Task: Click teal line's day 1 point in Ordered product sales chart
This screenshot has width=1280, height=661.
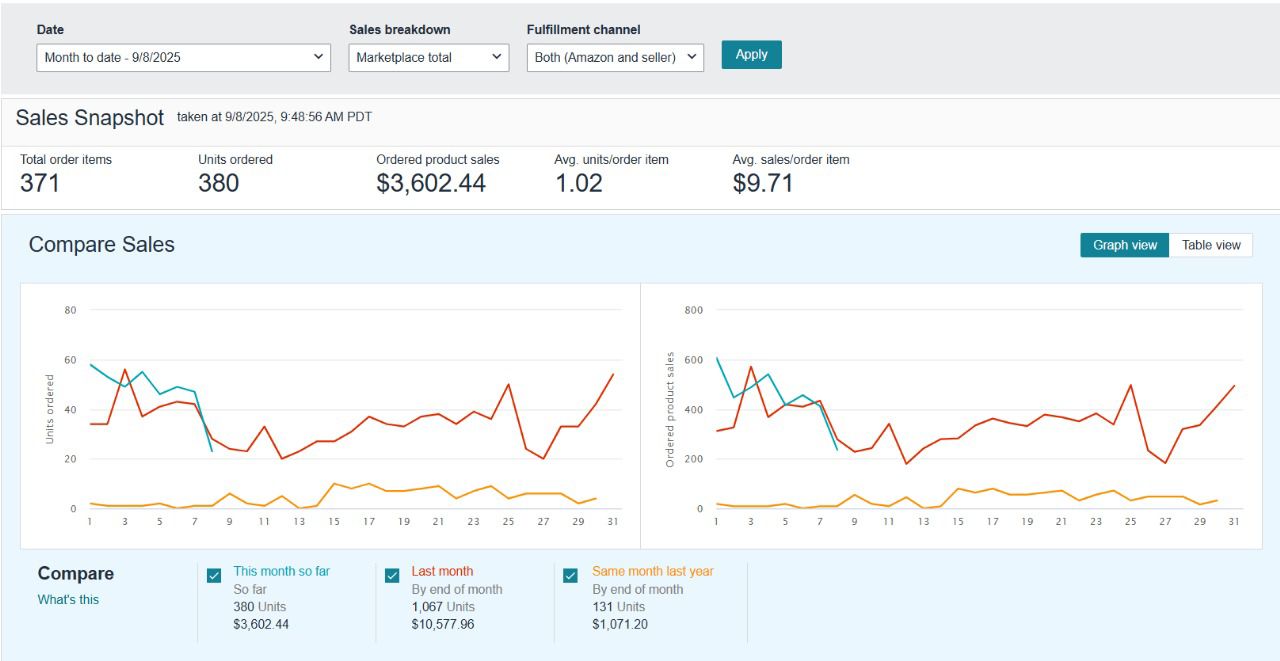Action: pos(716,357)
